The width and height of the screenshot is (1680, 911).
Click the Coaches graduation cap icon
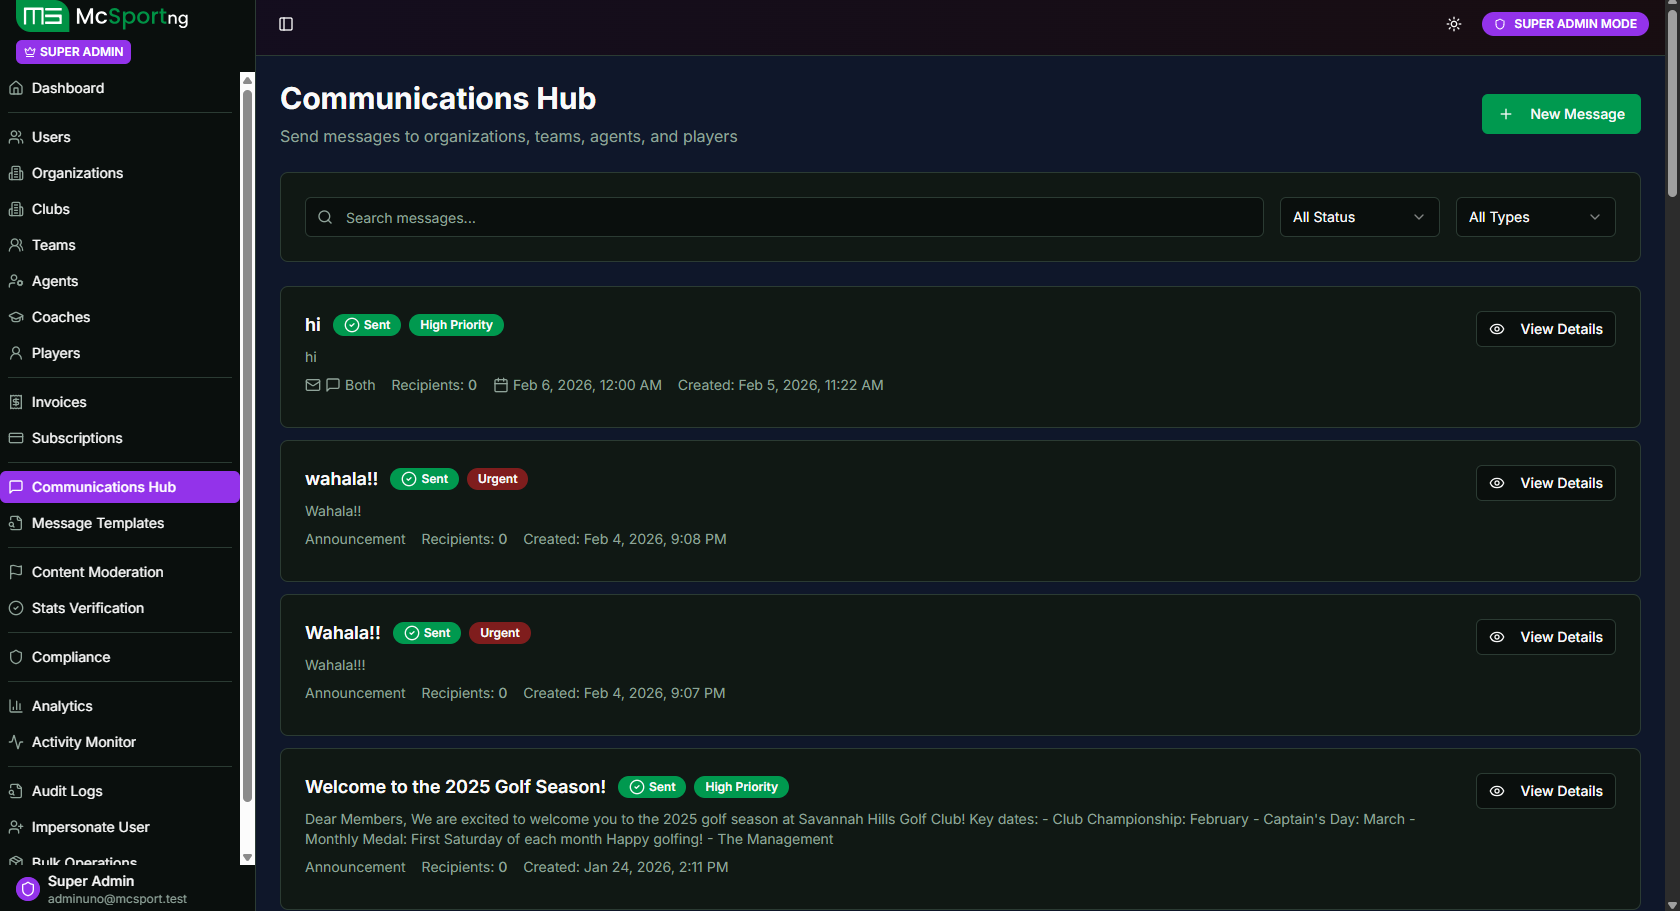(x=16, y=317)
